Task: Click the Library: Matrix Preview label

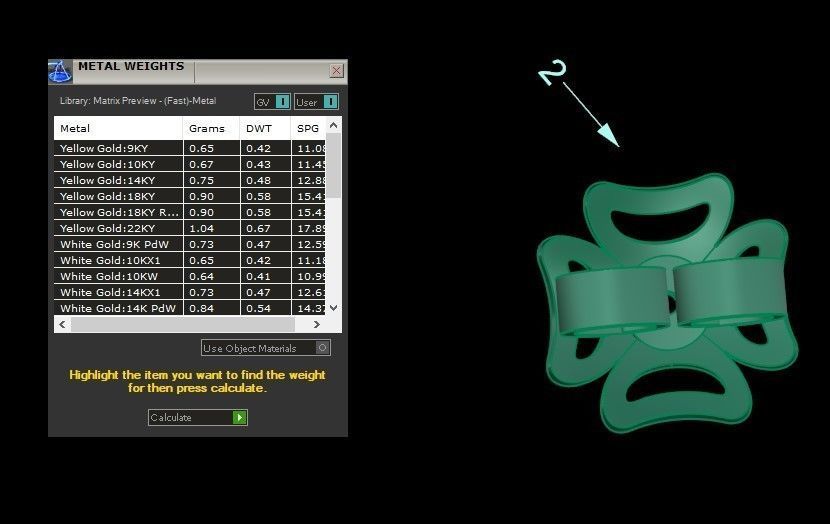Action: click(138, 101)
